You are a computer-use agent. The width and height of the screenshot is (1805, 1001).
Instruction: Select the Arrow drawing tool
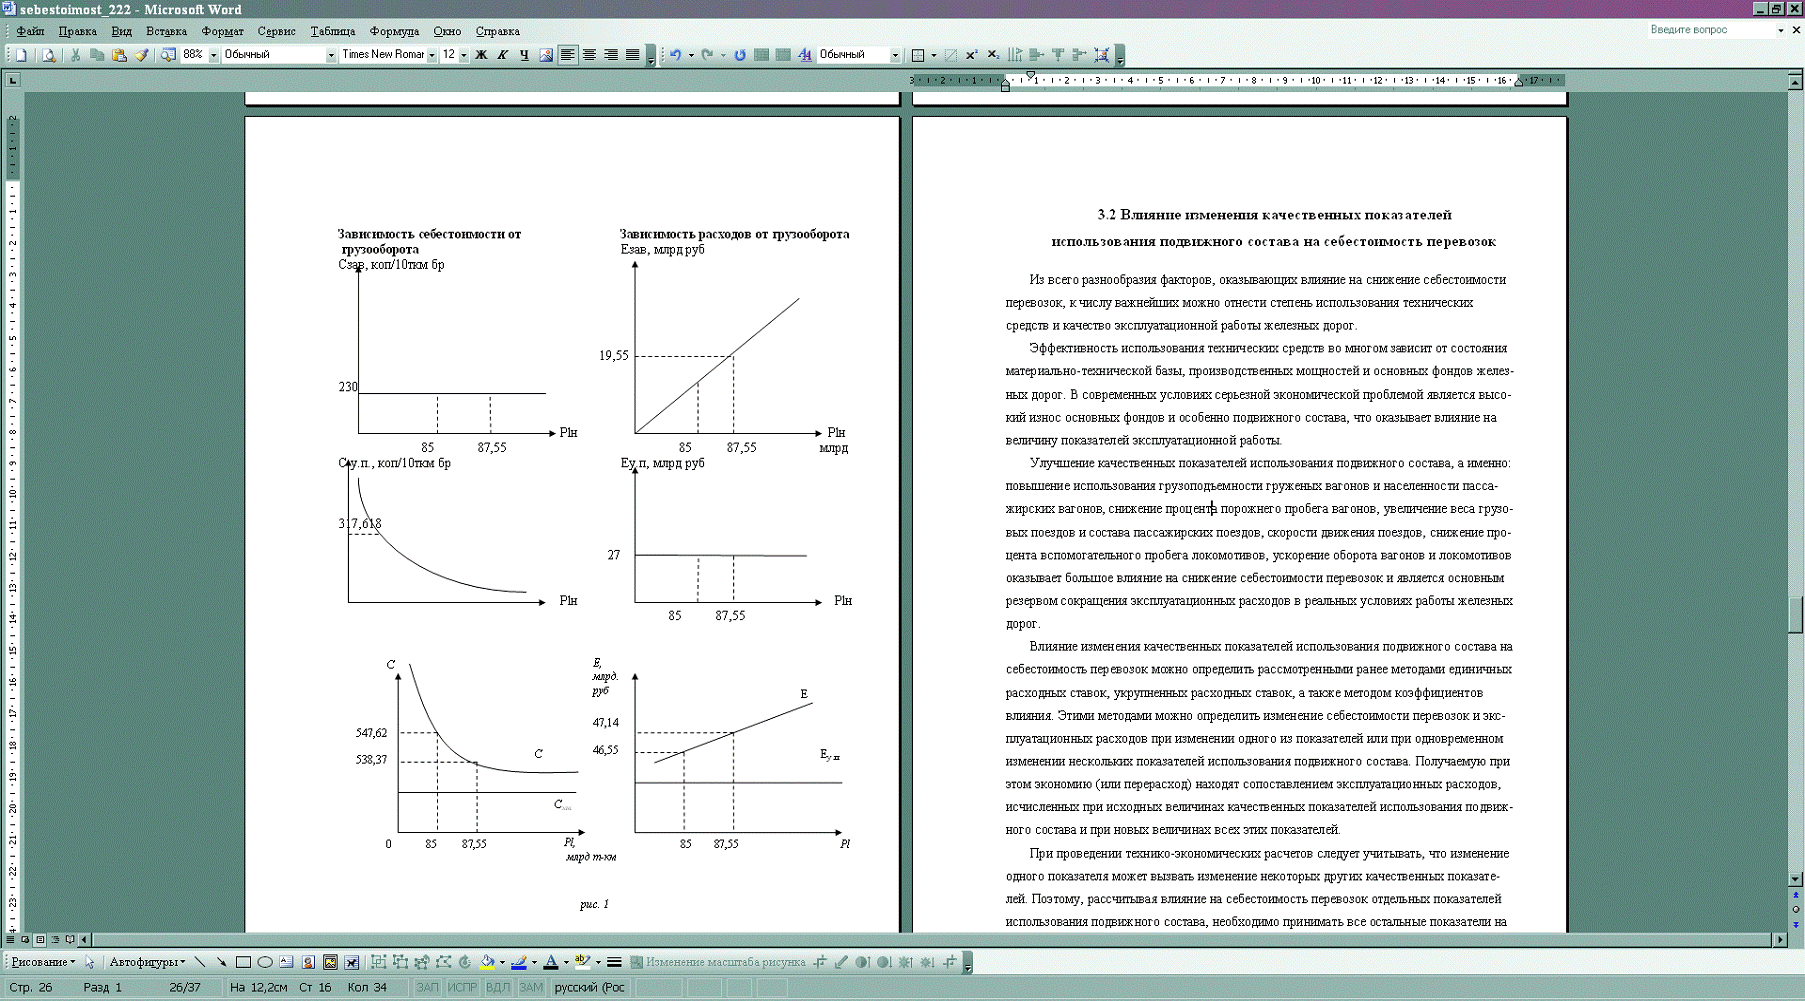coord(221,962)
